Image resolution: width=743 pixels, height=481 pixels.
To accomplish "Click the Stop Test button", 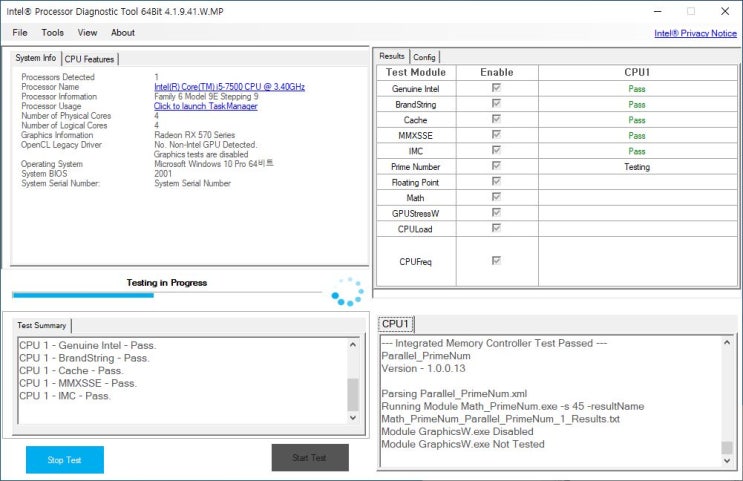I will 64,460.
